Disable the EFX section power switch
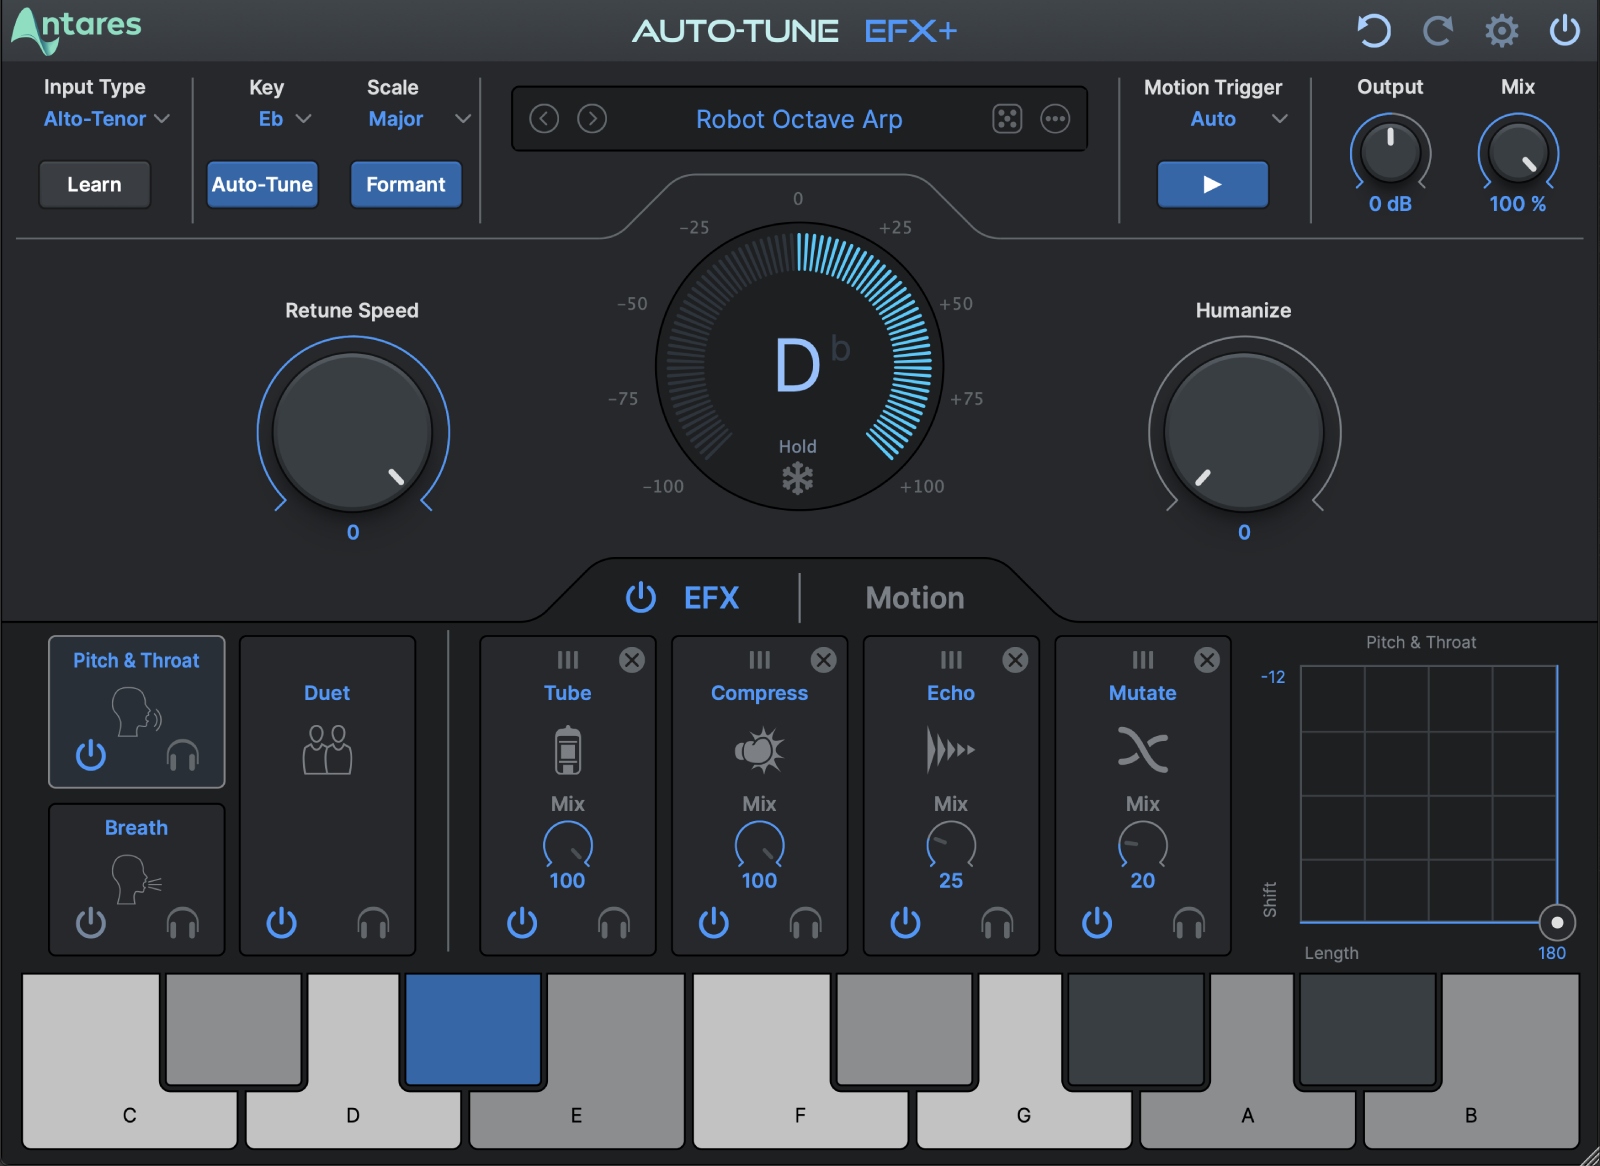 [641, 597]
